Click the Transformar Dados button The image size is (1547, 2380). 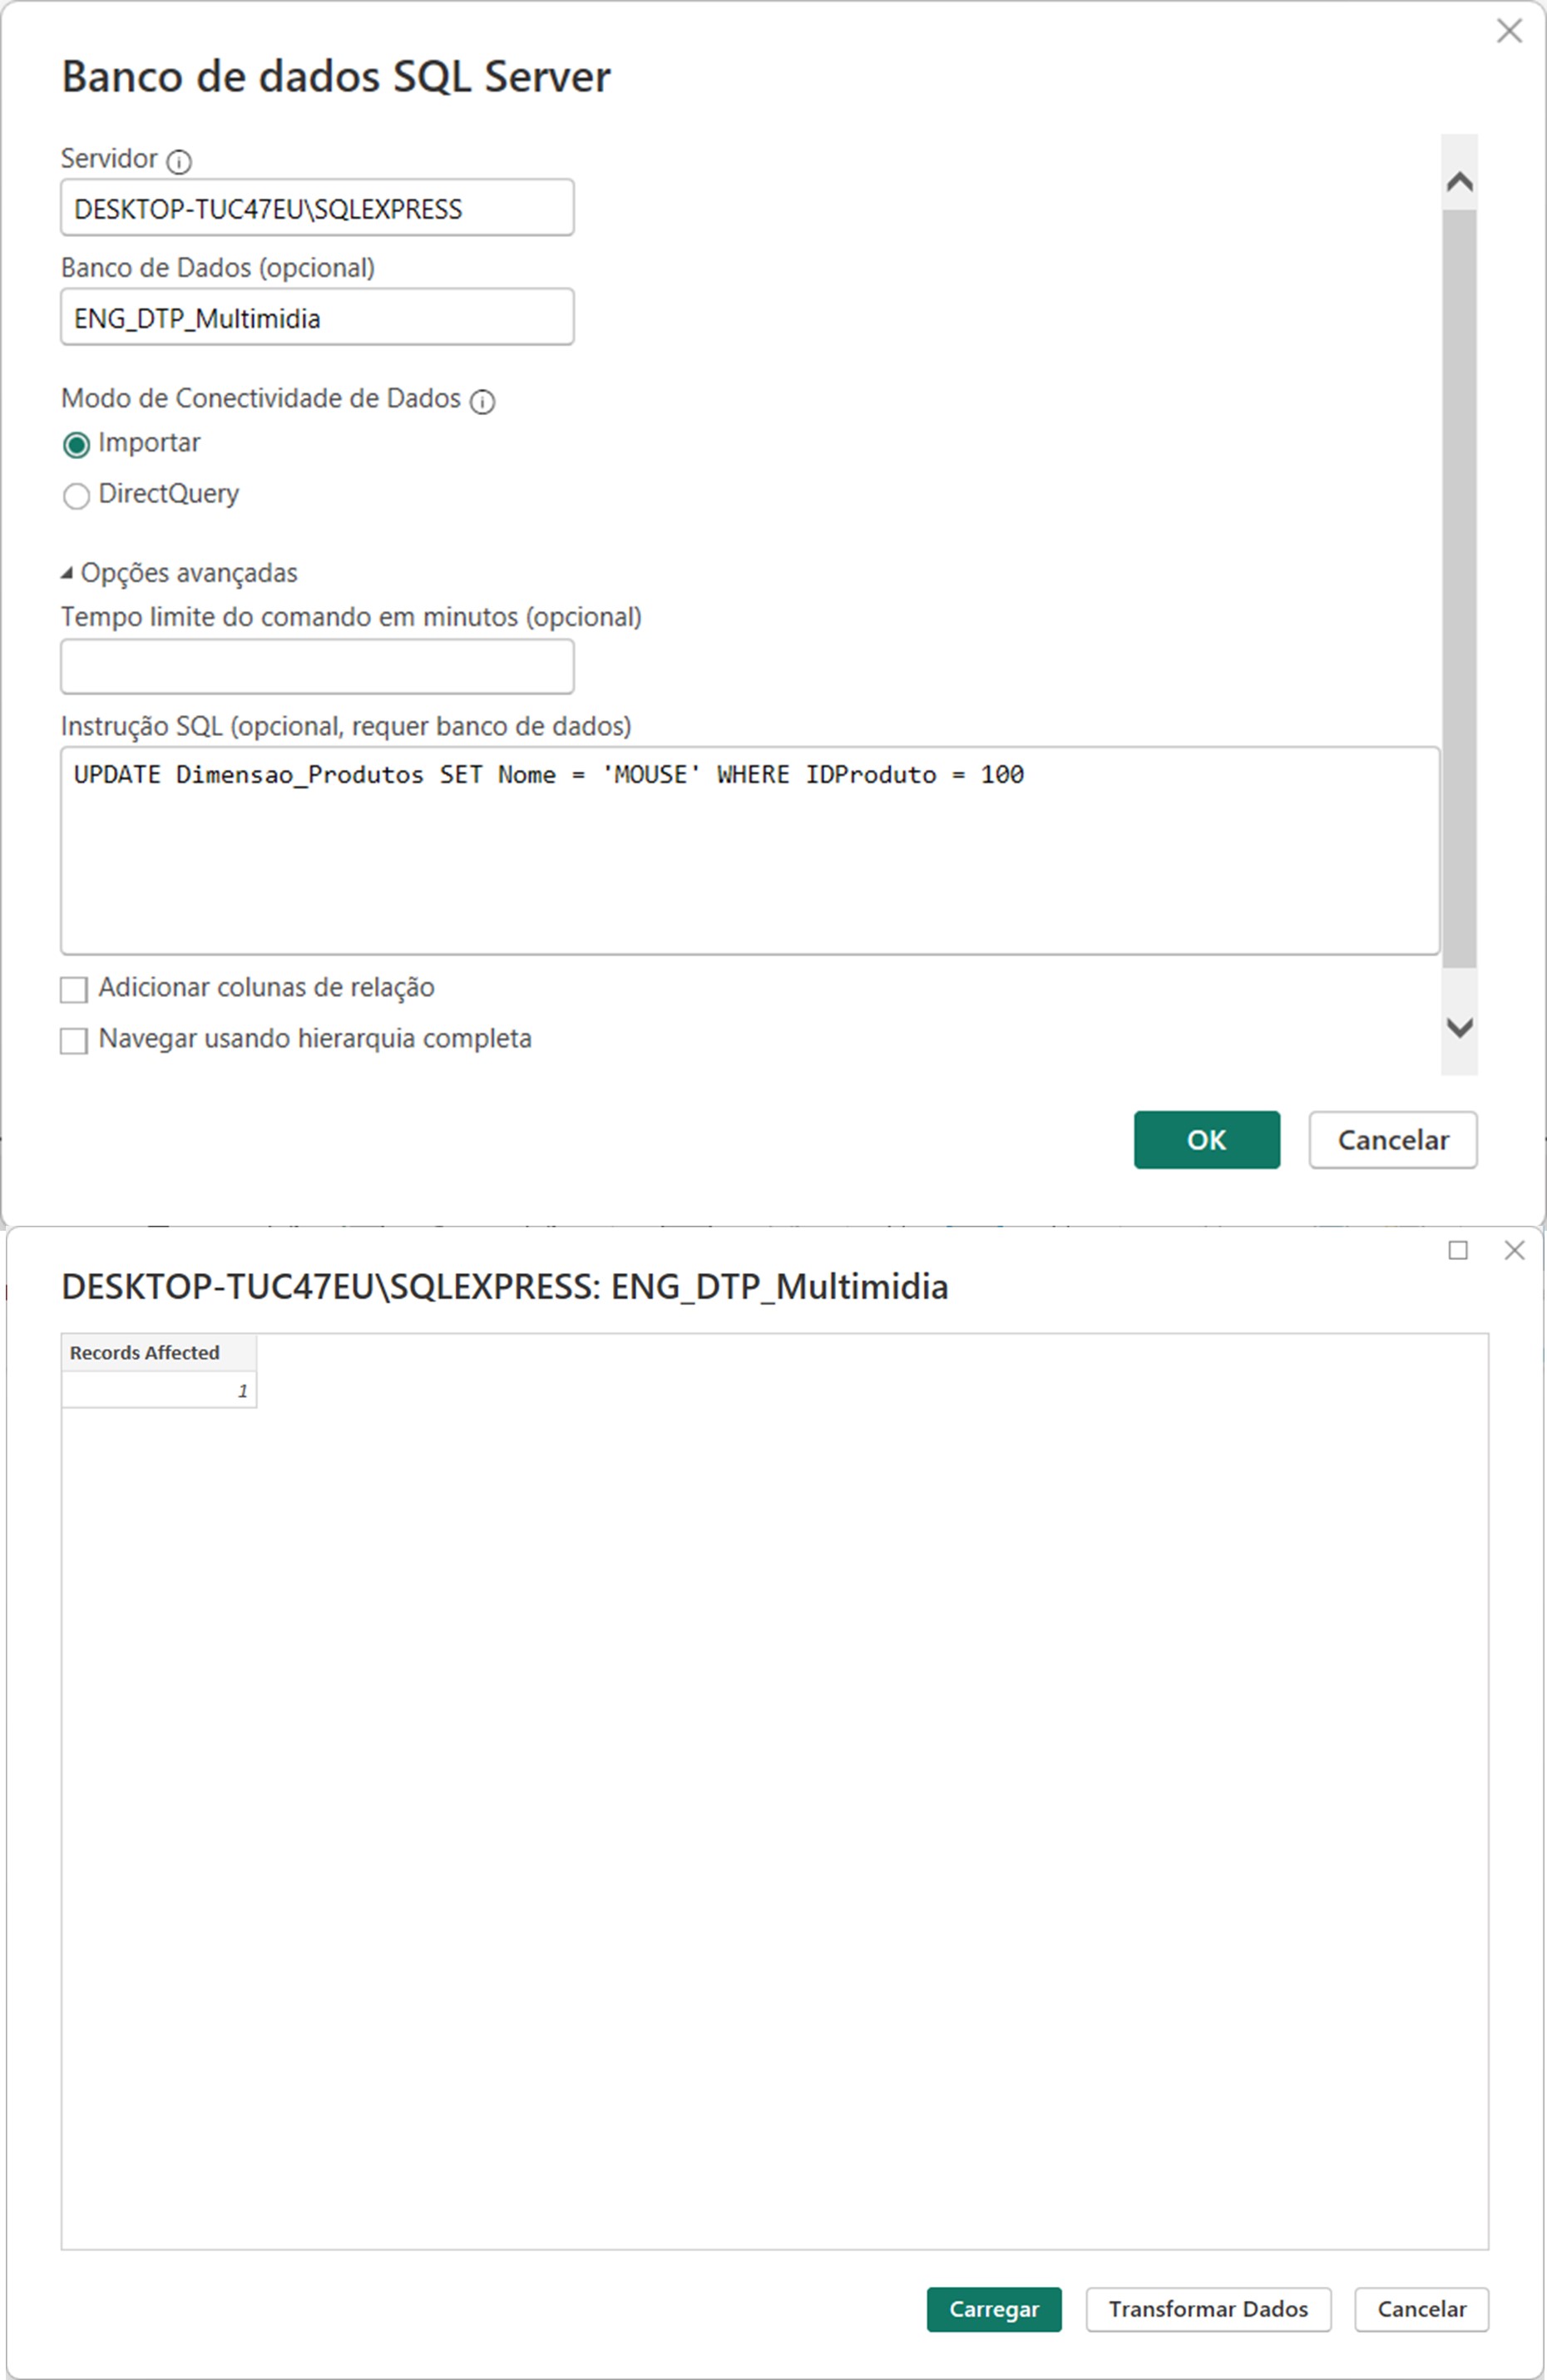pyautogui.click(x=1208, y=2309)
